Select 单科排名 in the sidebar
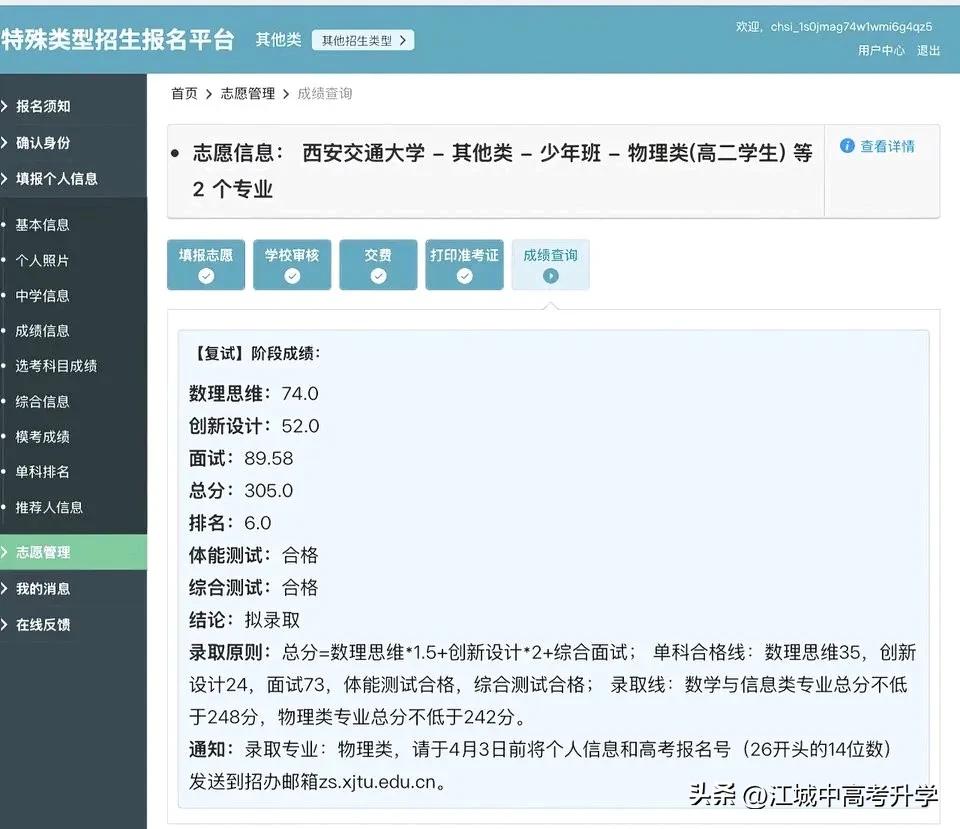Image resolution: width=960 pixels, height=829 pixels. [42, 472]
